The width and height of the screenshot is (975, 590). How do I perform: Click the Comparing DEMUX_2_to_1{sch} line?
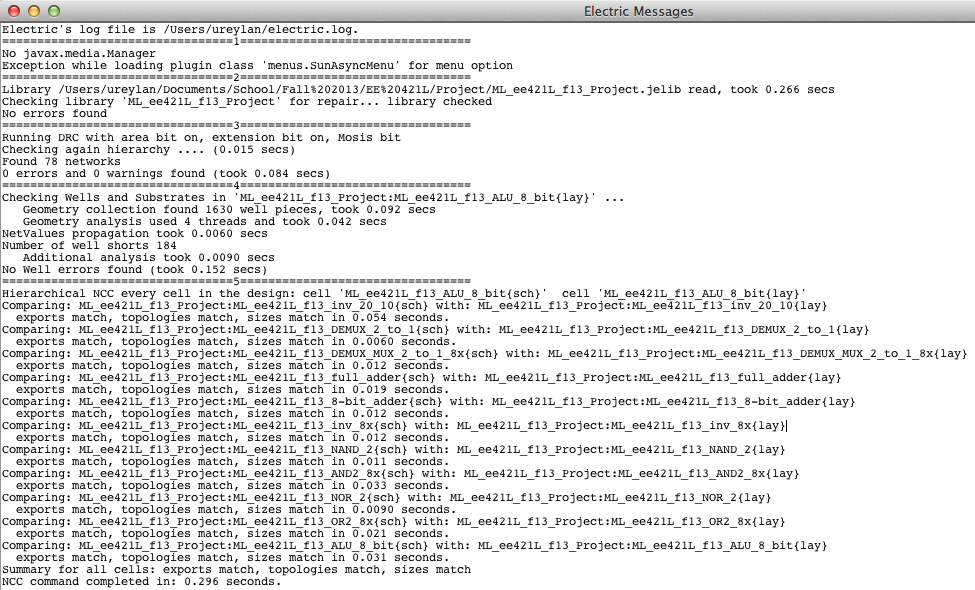(435, 330)
